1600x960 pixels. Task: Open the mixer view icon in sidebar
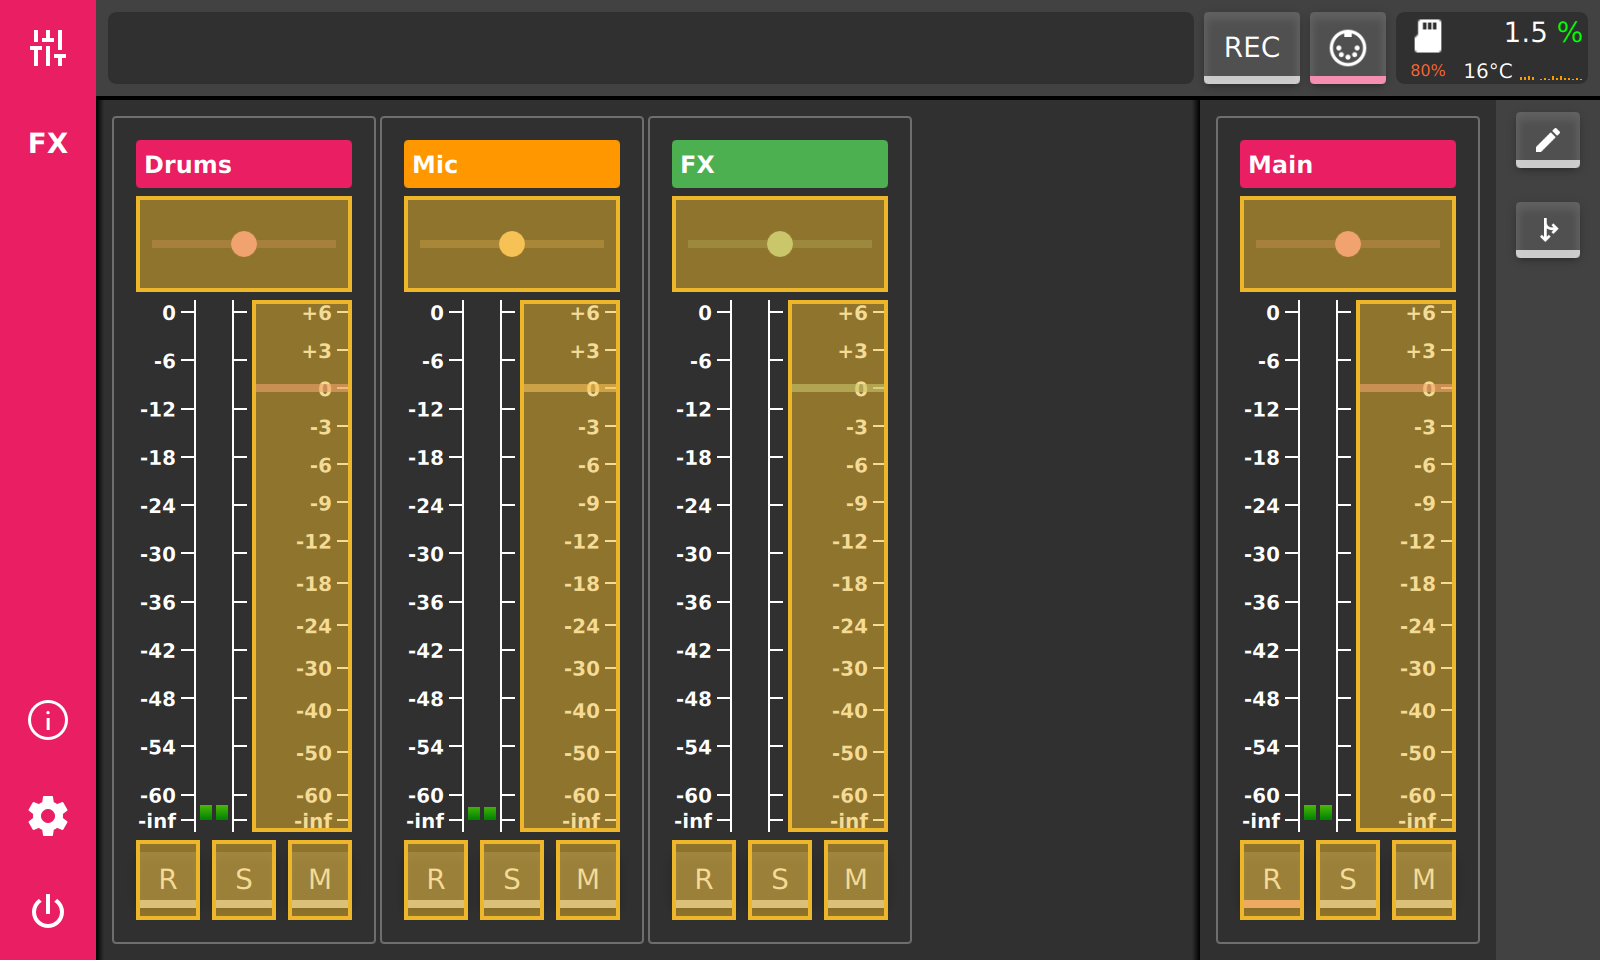coord(48,48)
